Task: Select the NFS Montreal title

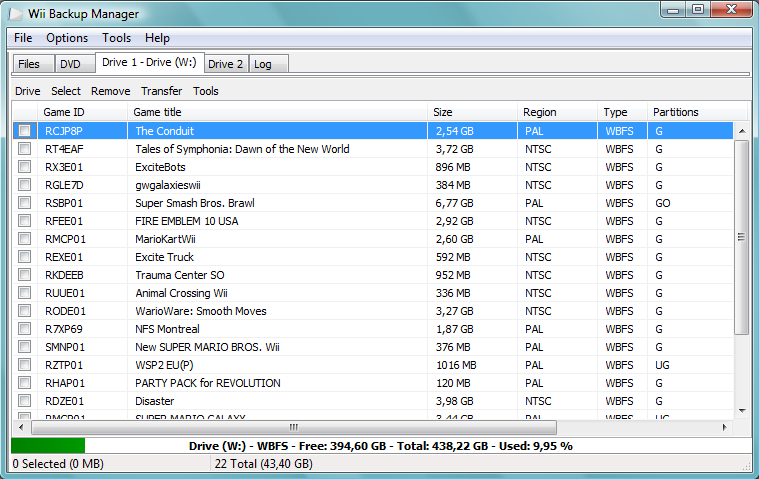Action: pos(167,329)
